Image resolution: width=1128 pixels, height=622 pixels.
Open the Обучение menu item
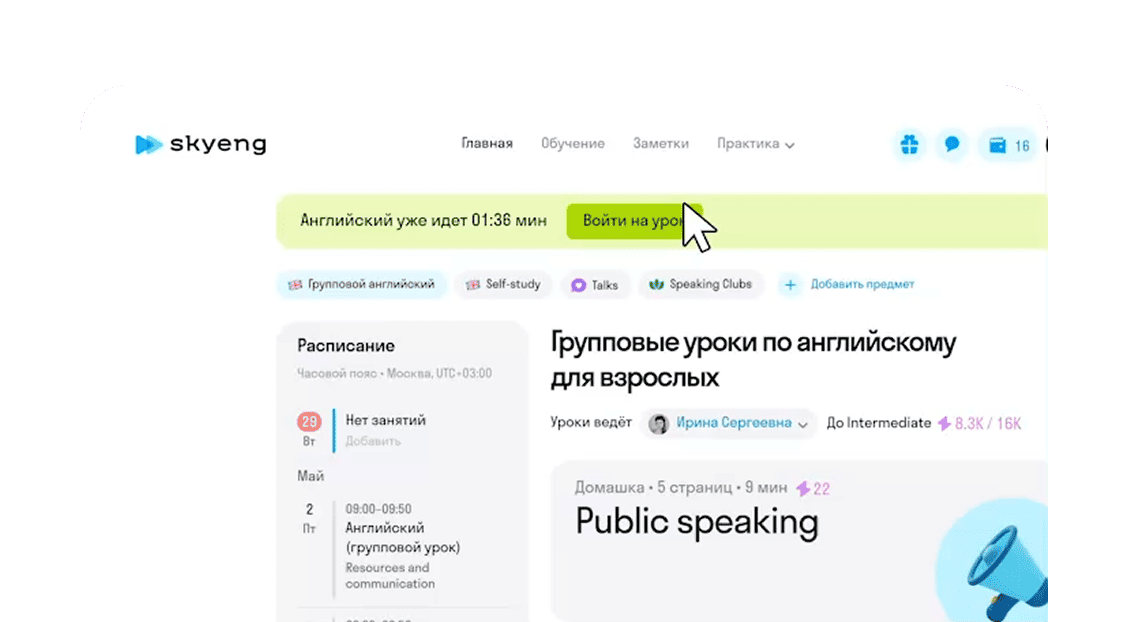pyautogui.click(x=572, y=144)
